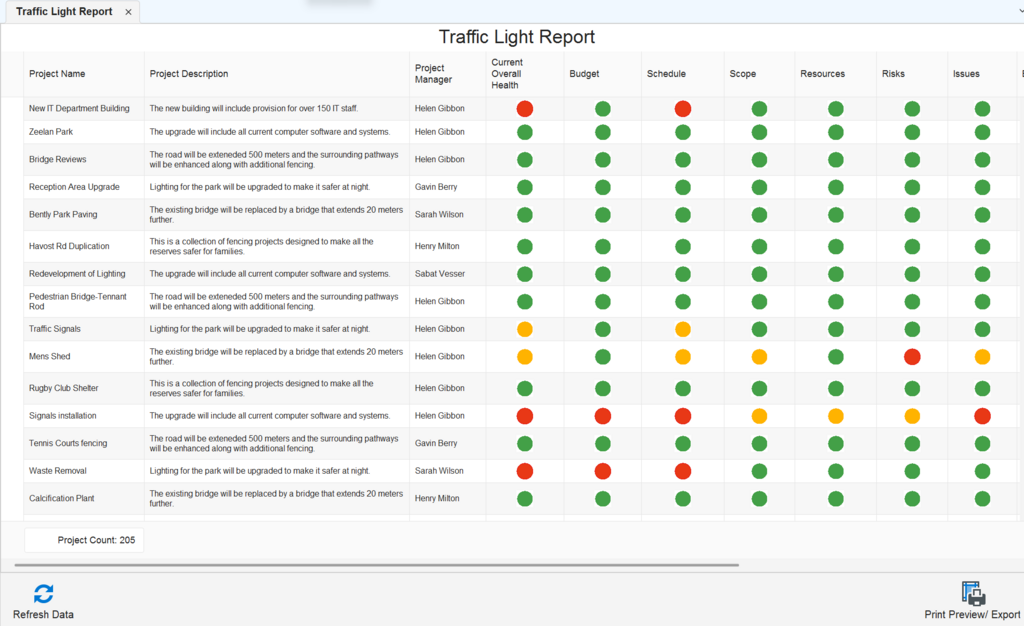Select the Traffic Light Report tab

pos(64,12)
